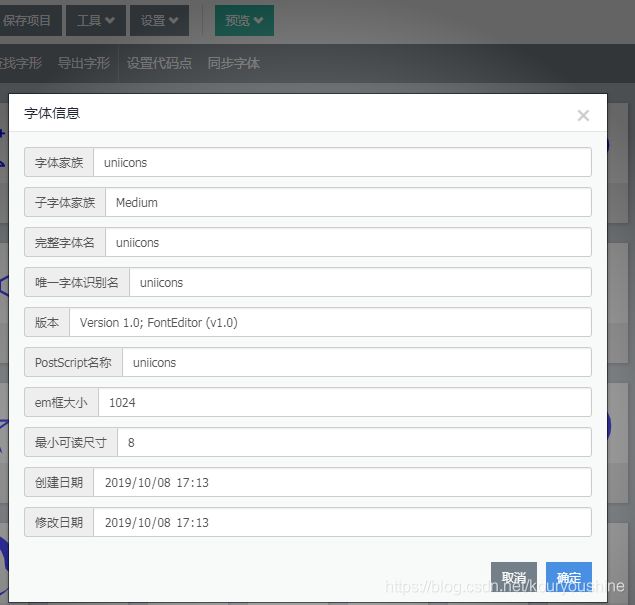Viewport: 635px width, 605px height.
Task: Click the 唯一字体识别名 label
Action: tap(77, 282)
